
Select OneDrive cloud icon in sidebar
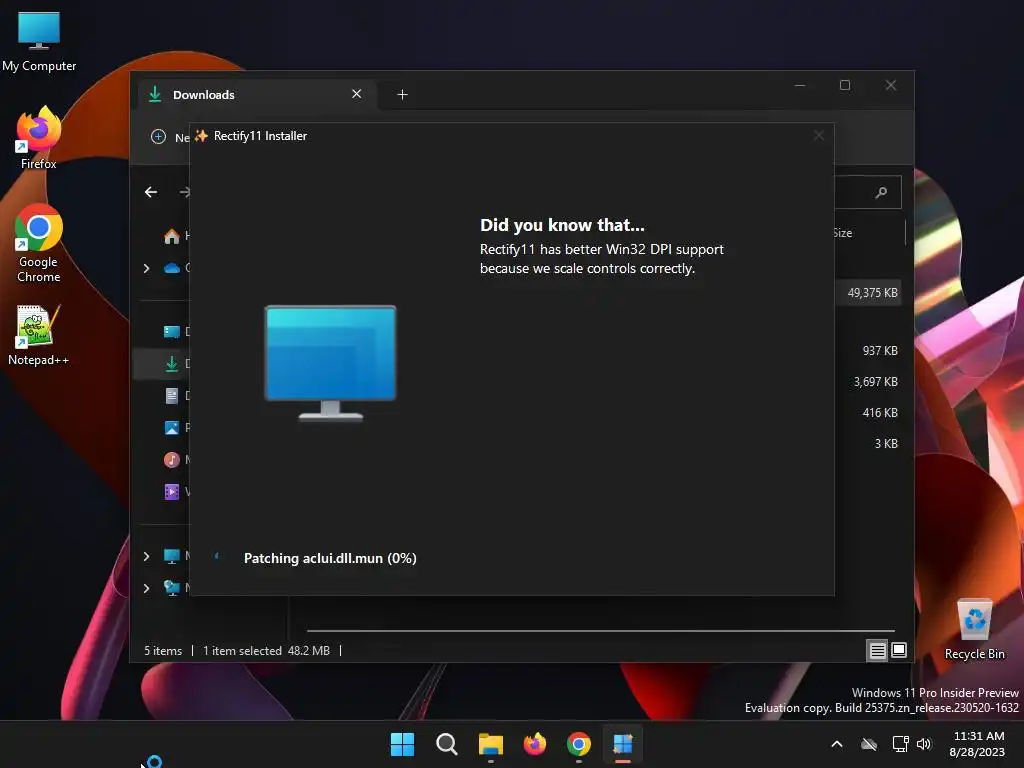(172, 268)
